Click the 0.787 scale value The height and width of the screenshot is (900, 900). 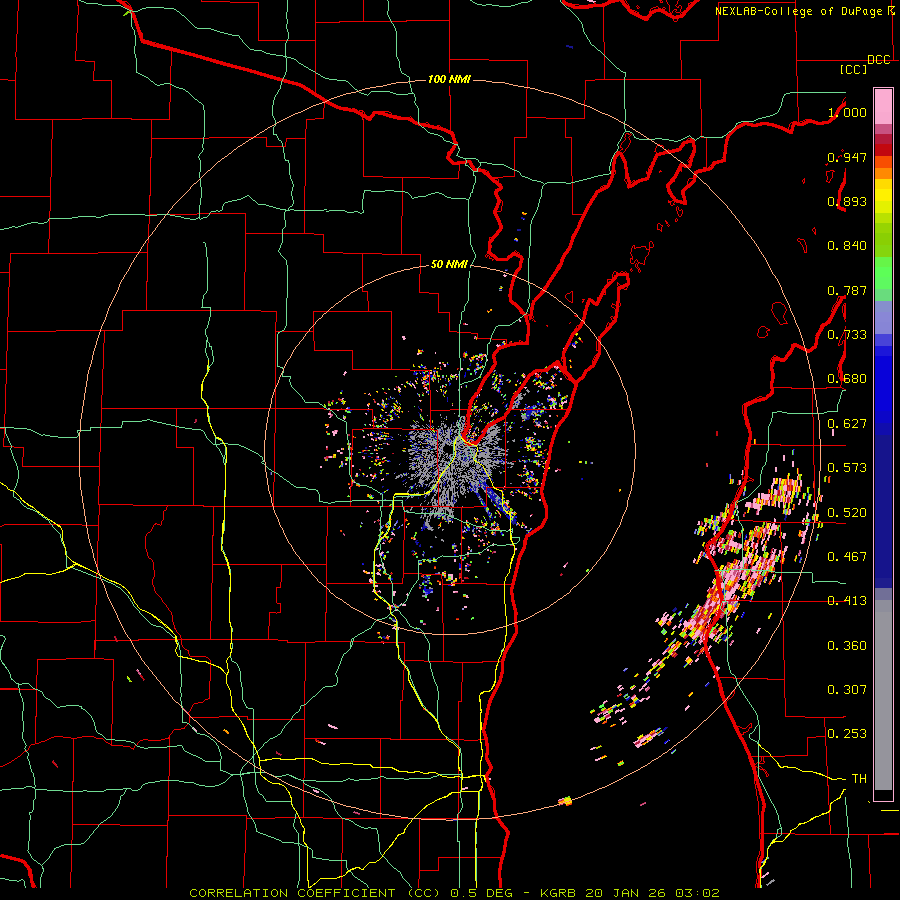847,290
